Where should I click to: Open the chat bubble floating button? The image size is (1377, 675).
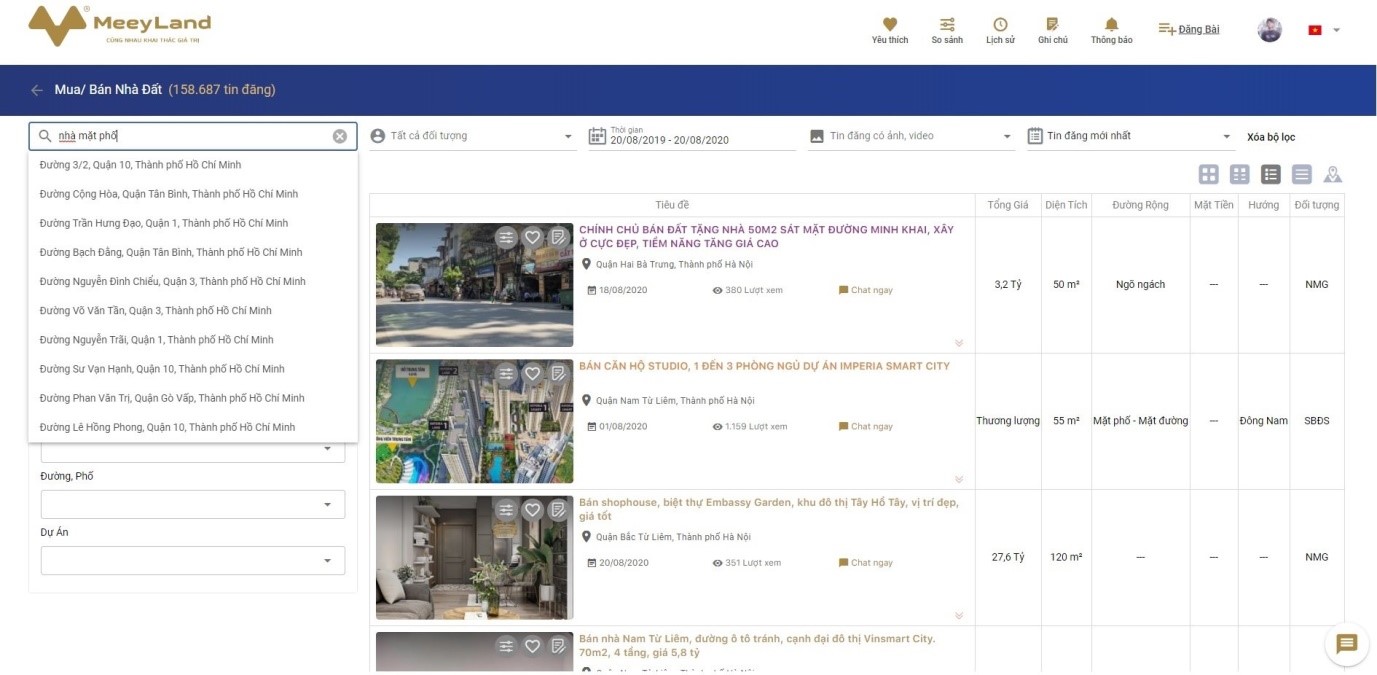(1346, 644)
